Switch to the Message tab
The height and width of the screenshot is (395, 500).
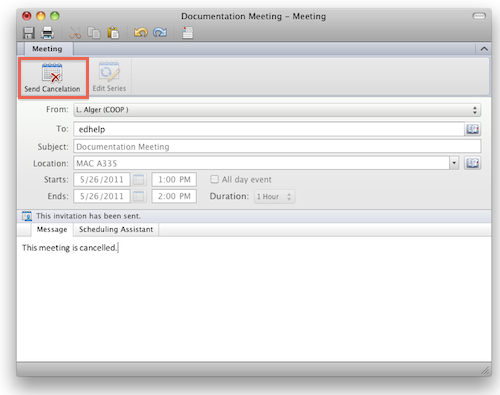click(52, 229)
